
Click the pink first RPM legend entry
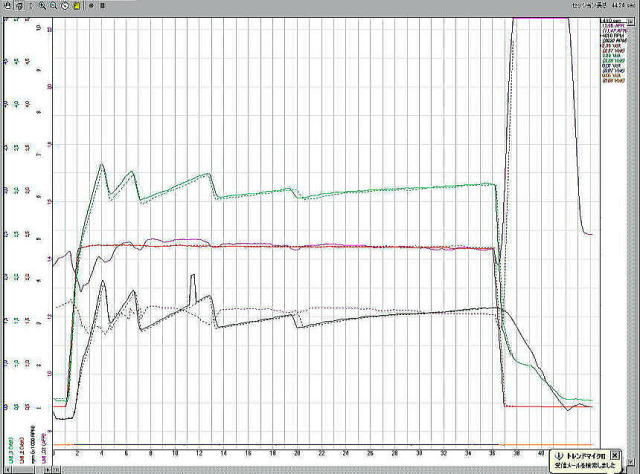click(613, 26)
